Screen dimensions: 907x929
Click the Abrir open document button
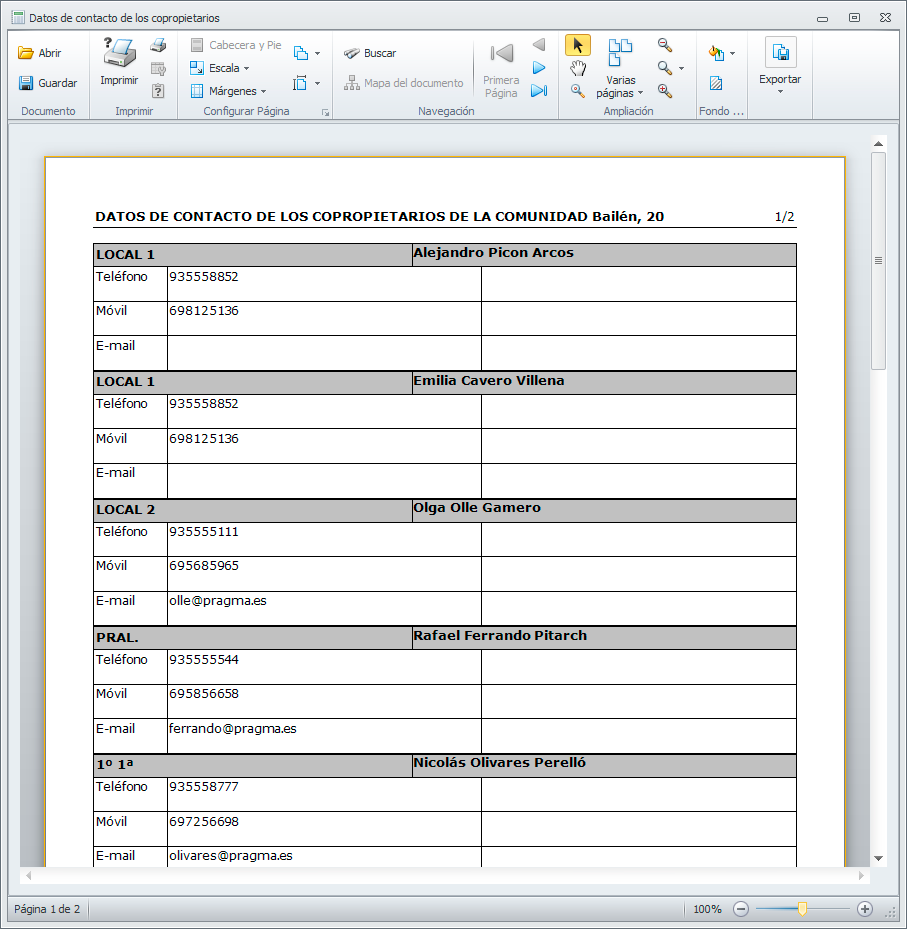[x=40, y=53]
